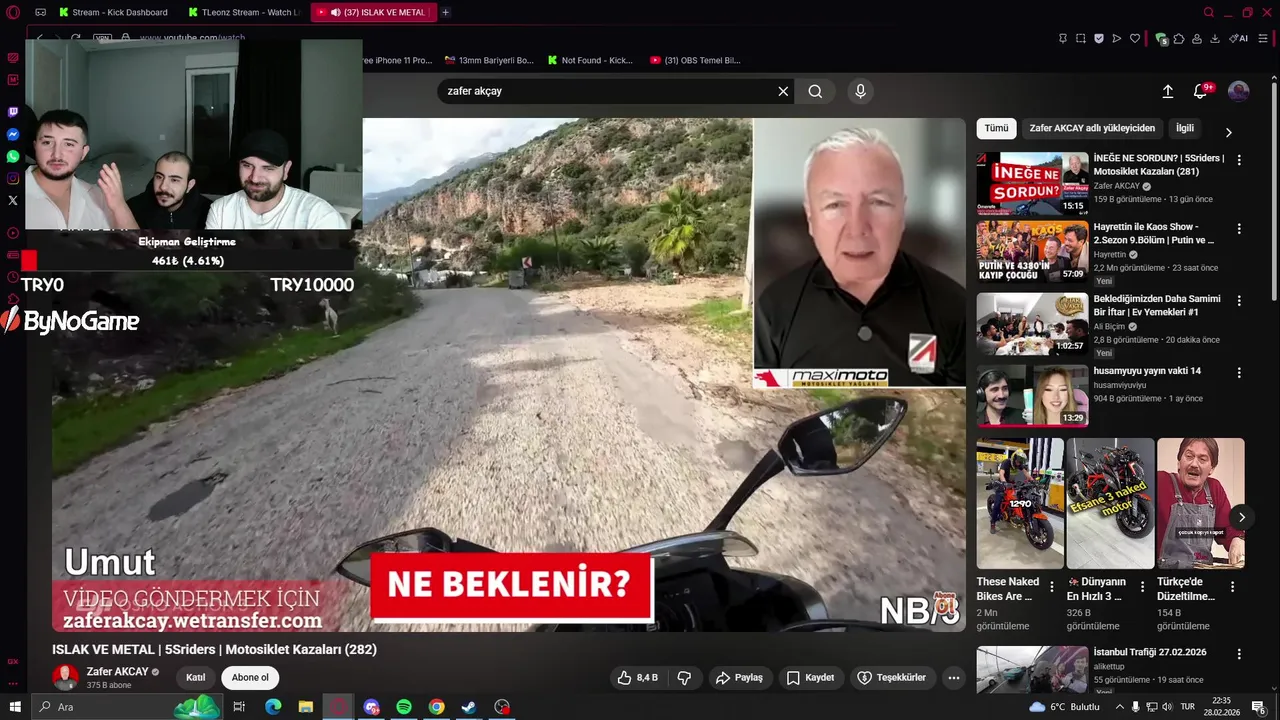Open the YouTube create/upload icon

click(x=1167, y=91)
